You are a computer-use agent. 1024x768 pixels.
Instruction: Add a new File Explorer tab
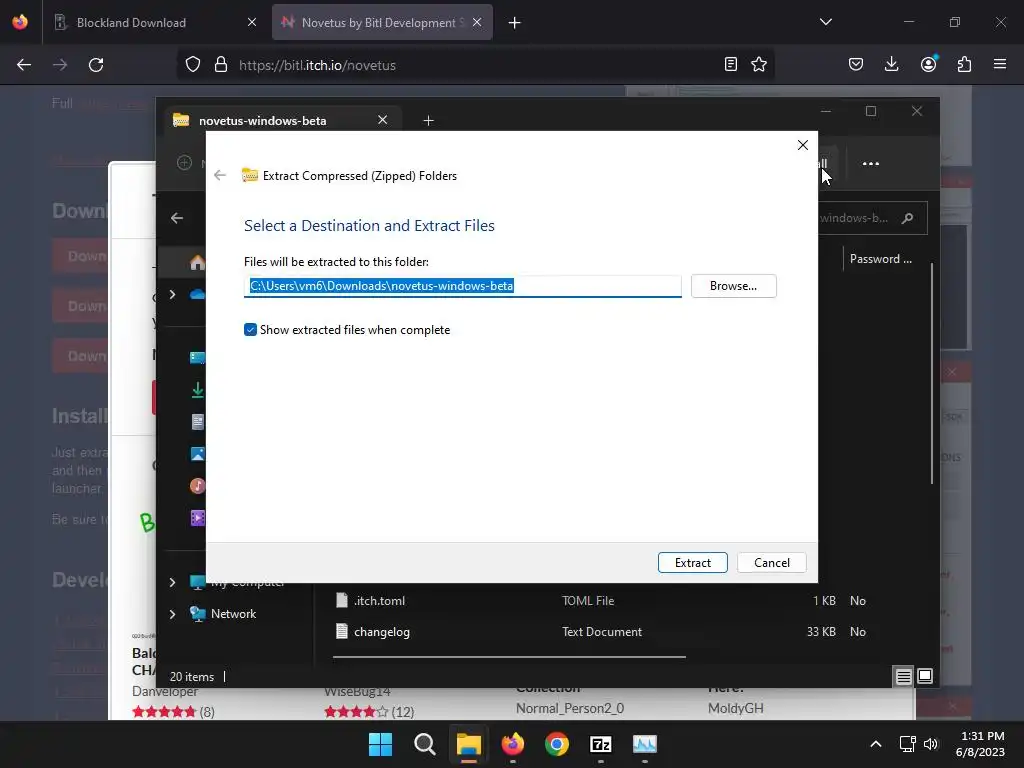tap(428, 120)
